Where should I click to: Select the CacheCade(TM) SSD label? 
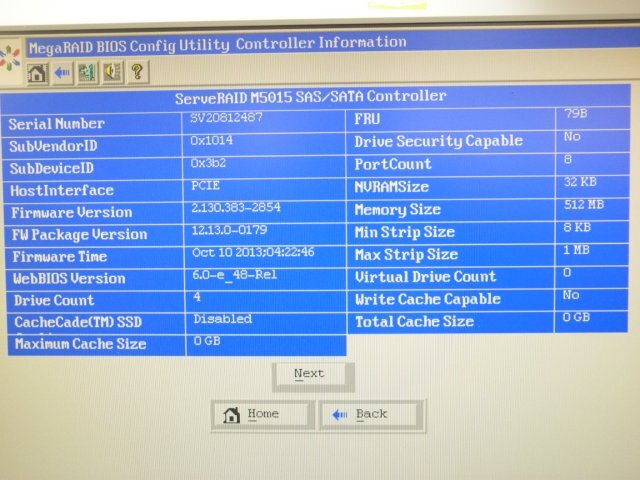pyautogui.click(x=78, y=322)
